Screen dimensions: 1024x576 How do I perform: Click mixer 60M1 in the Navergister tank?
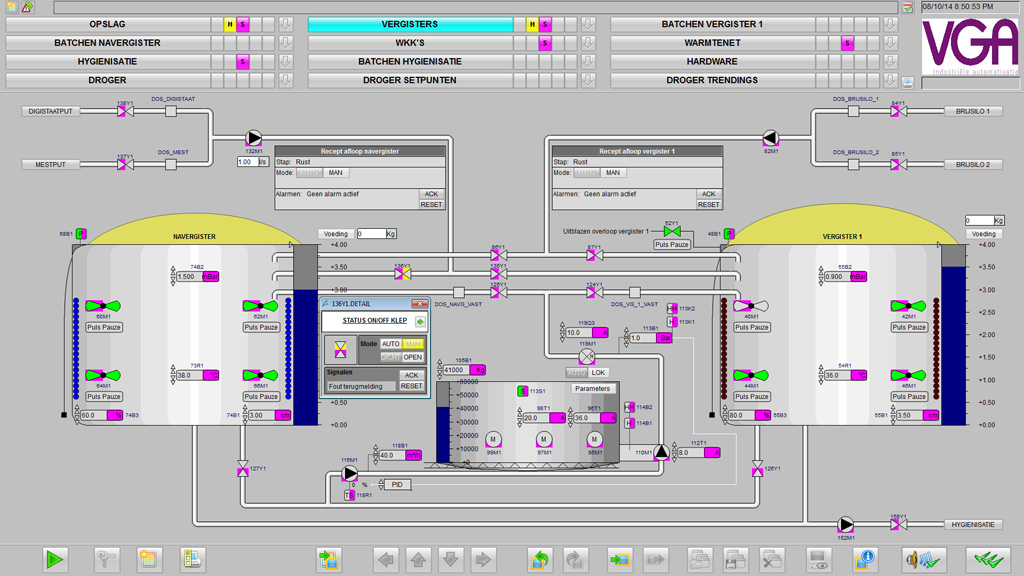click(103, 306)
